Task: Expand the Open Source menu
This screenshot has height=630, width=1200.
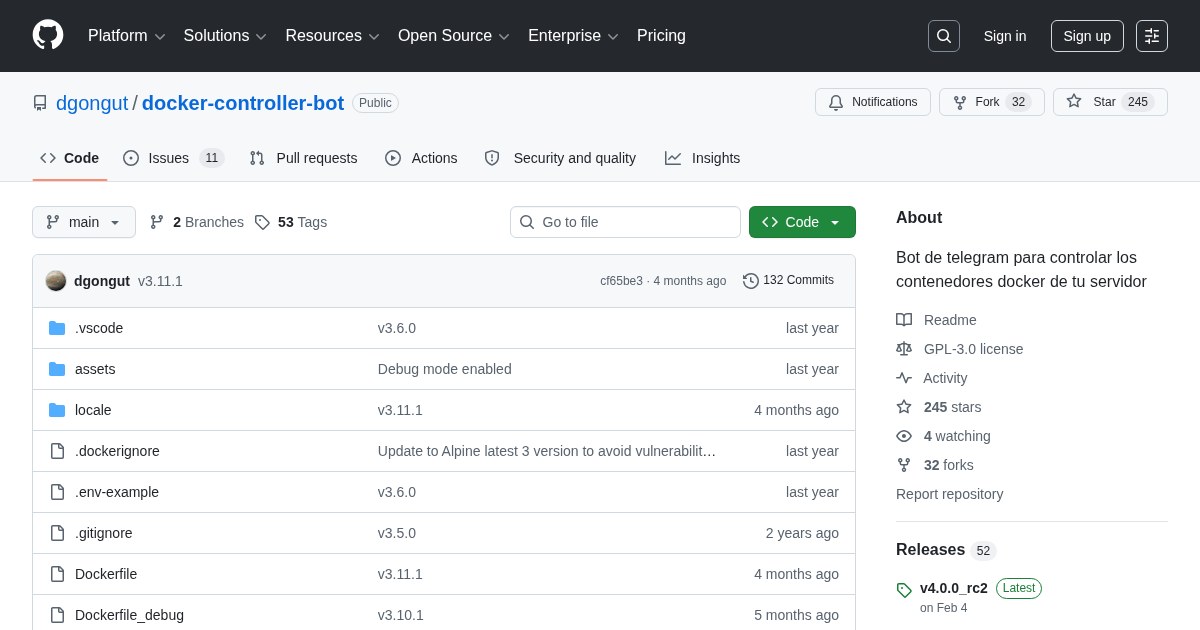Action: click(x=454, y=36)
